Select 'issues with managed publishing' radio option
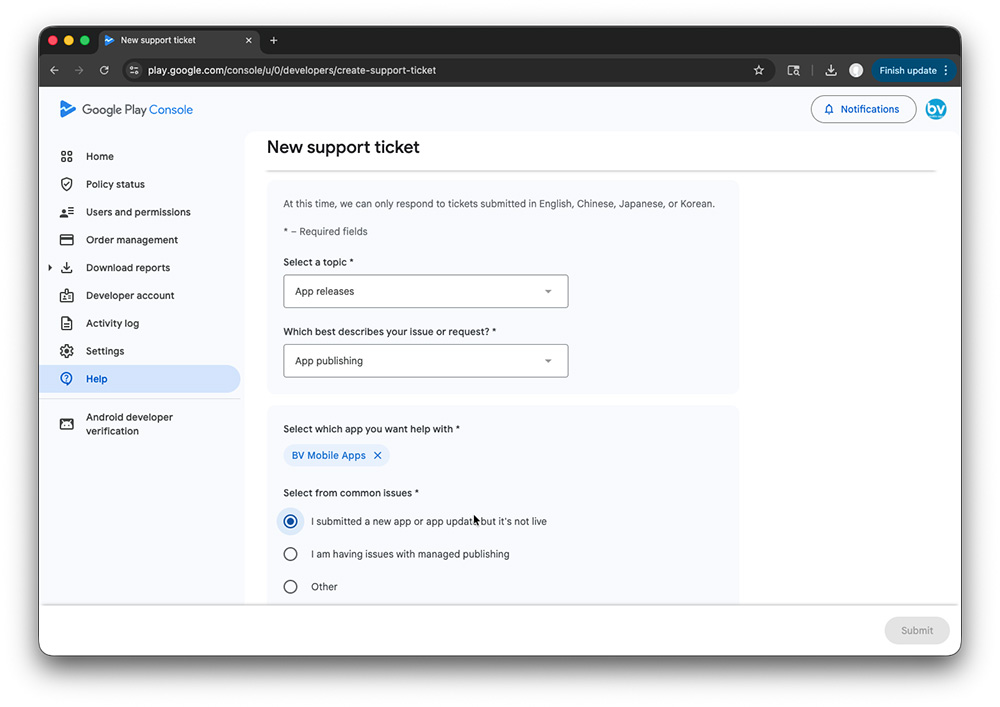 (290, 554)
